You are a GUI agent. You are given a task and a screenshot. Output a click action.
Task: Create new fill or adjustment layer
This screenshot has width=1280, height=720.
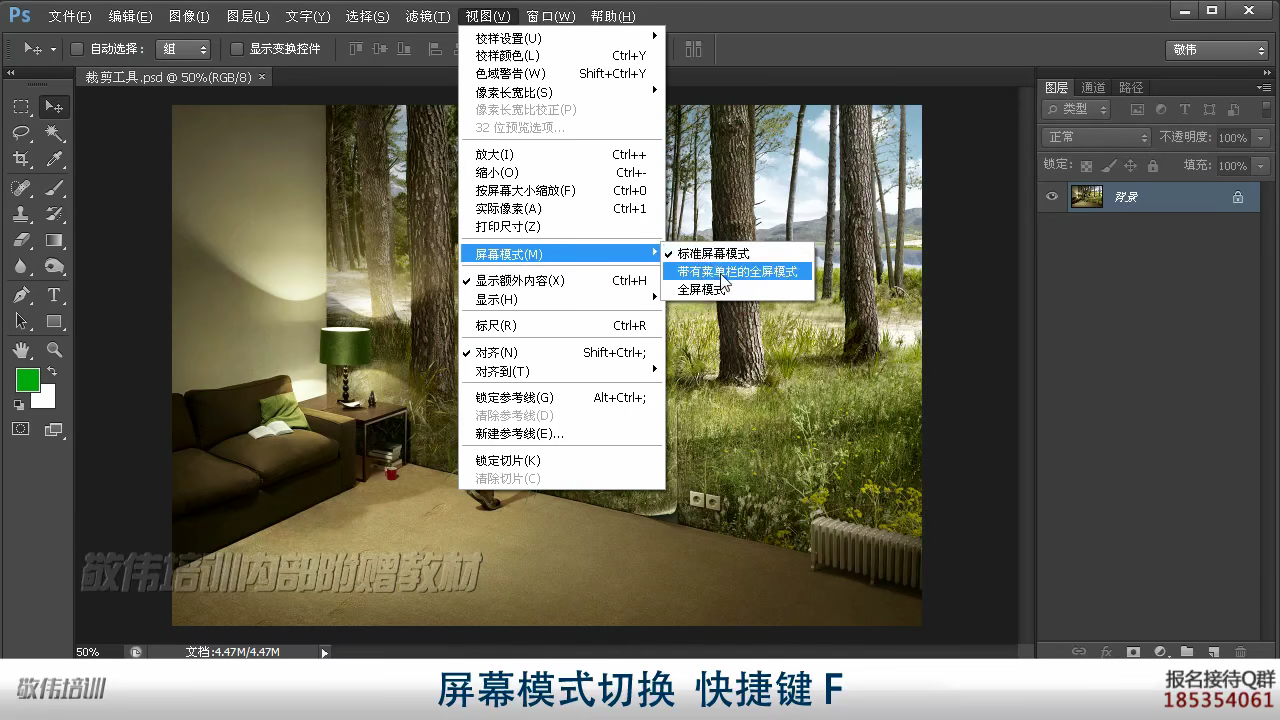(x=1160, y=652)
